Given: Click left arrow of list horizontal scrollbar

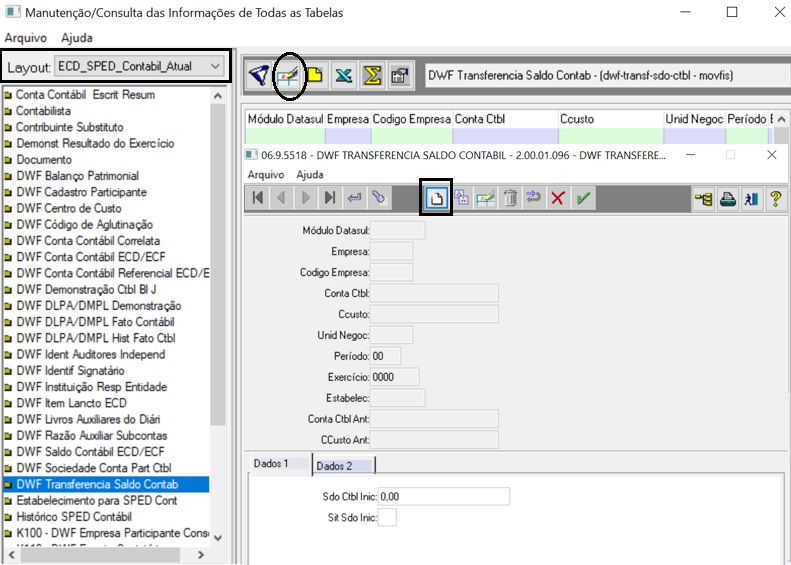Looking at the screenshot, I should (11, 555).
